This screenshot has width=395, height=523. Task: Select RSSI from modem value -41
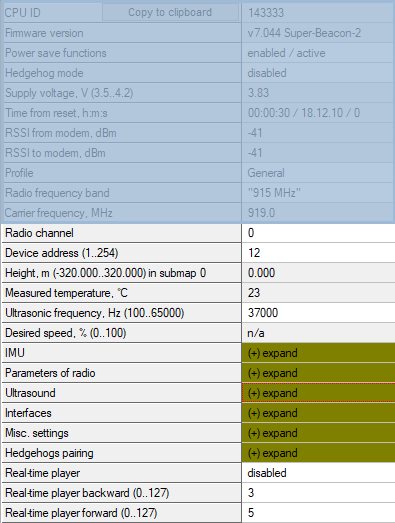[318, 133]
